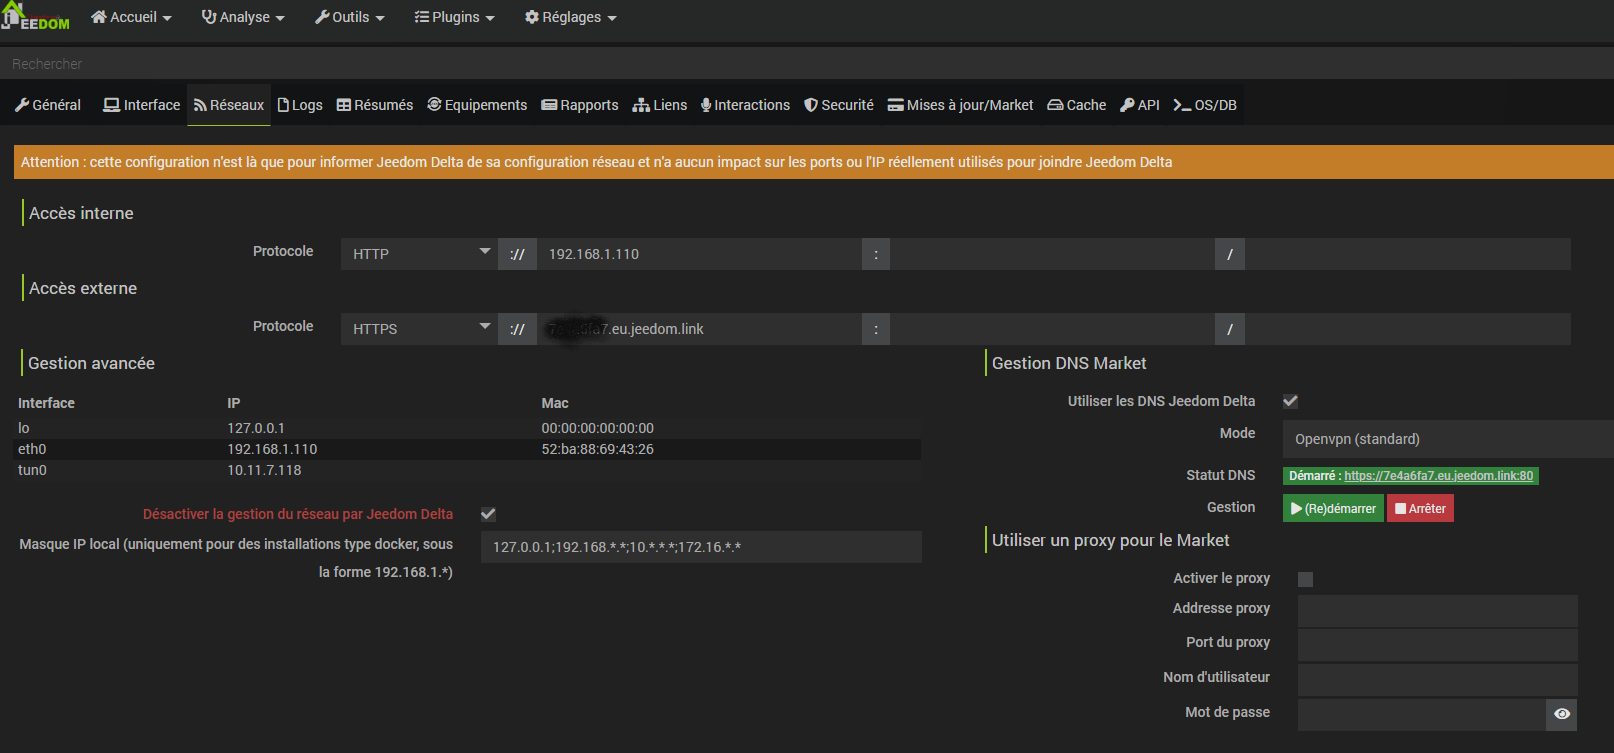The height and width of the screenshot is (753, 1614).
Task: Switch to the Général tab
Action: coord(48,105)
